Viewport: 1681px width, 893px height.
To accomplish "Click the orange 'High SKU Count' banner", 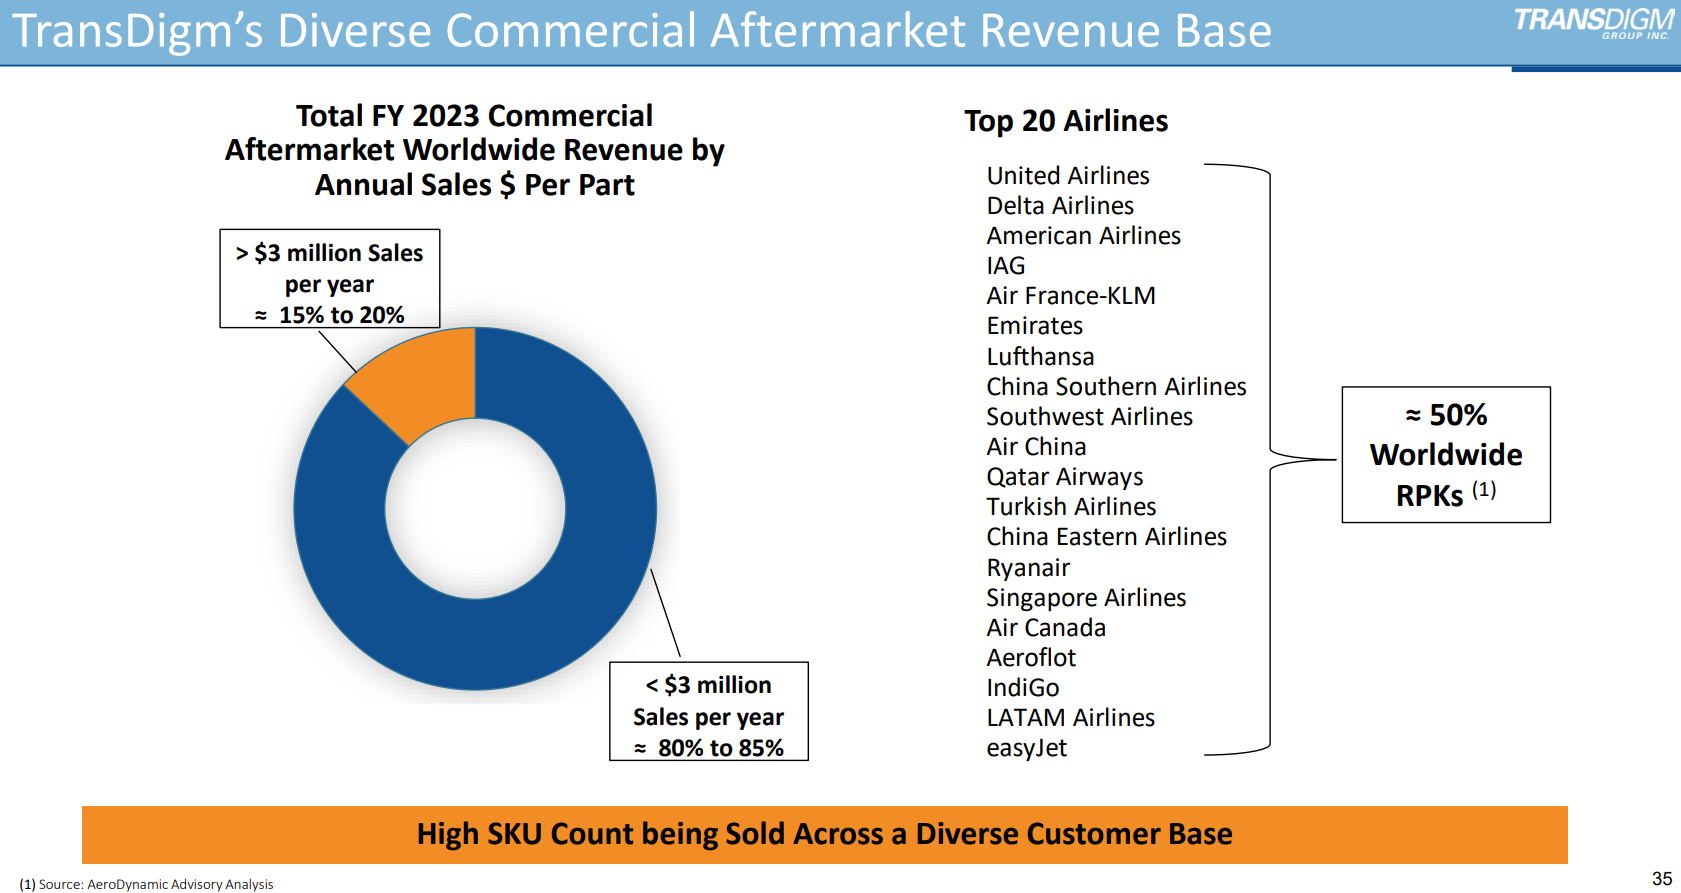I will click(x=825, y=834).
